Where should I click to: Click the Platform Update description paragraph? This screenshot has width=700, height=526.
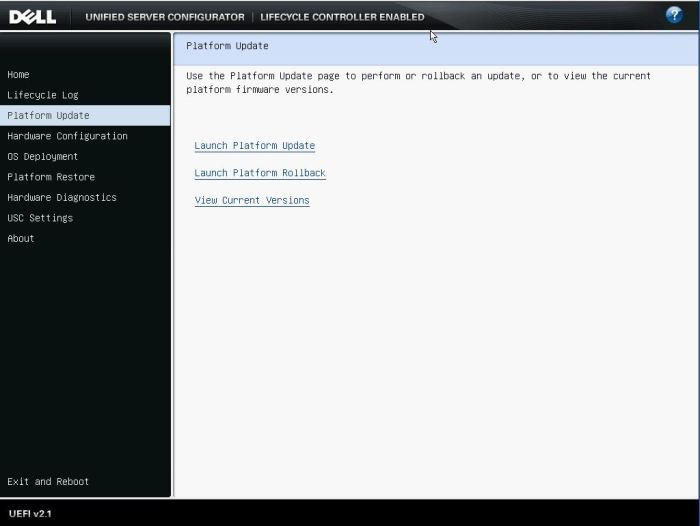click(x=418, y=83)
